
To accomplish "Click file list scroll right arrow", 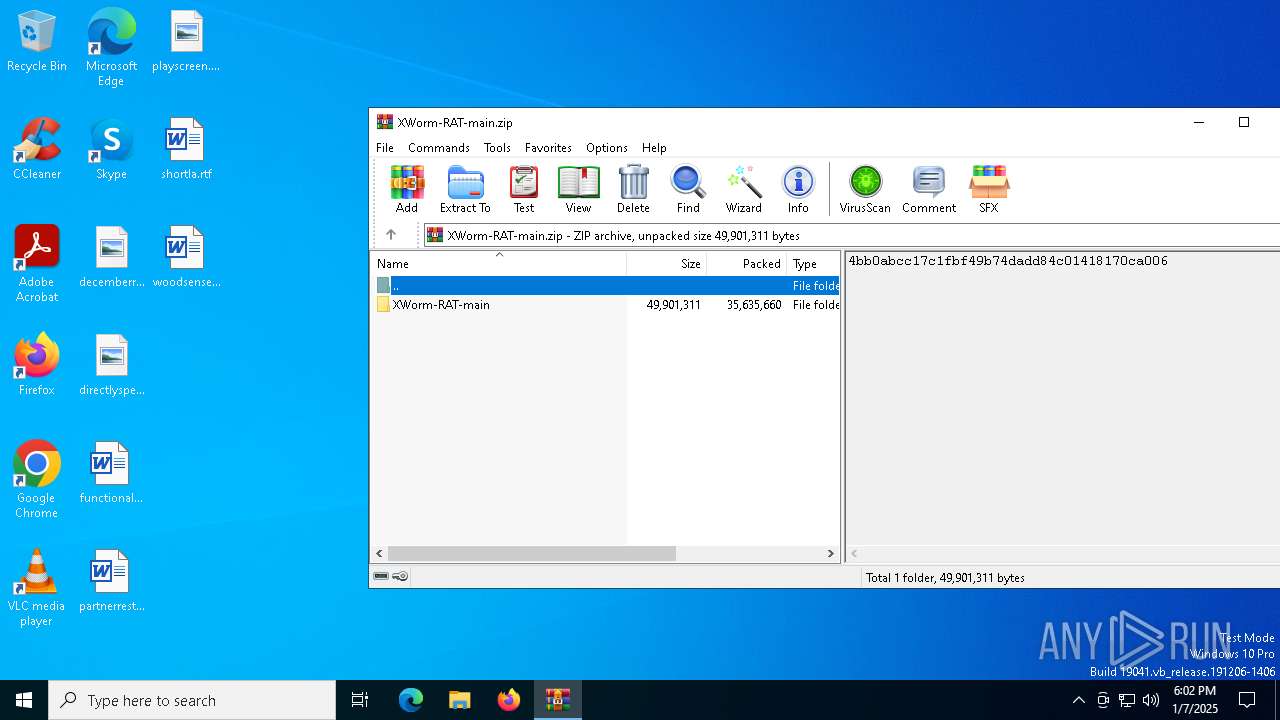I will [x=830, y=553].
